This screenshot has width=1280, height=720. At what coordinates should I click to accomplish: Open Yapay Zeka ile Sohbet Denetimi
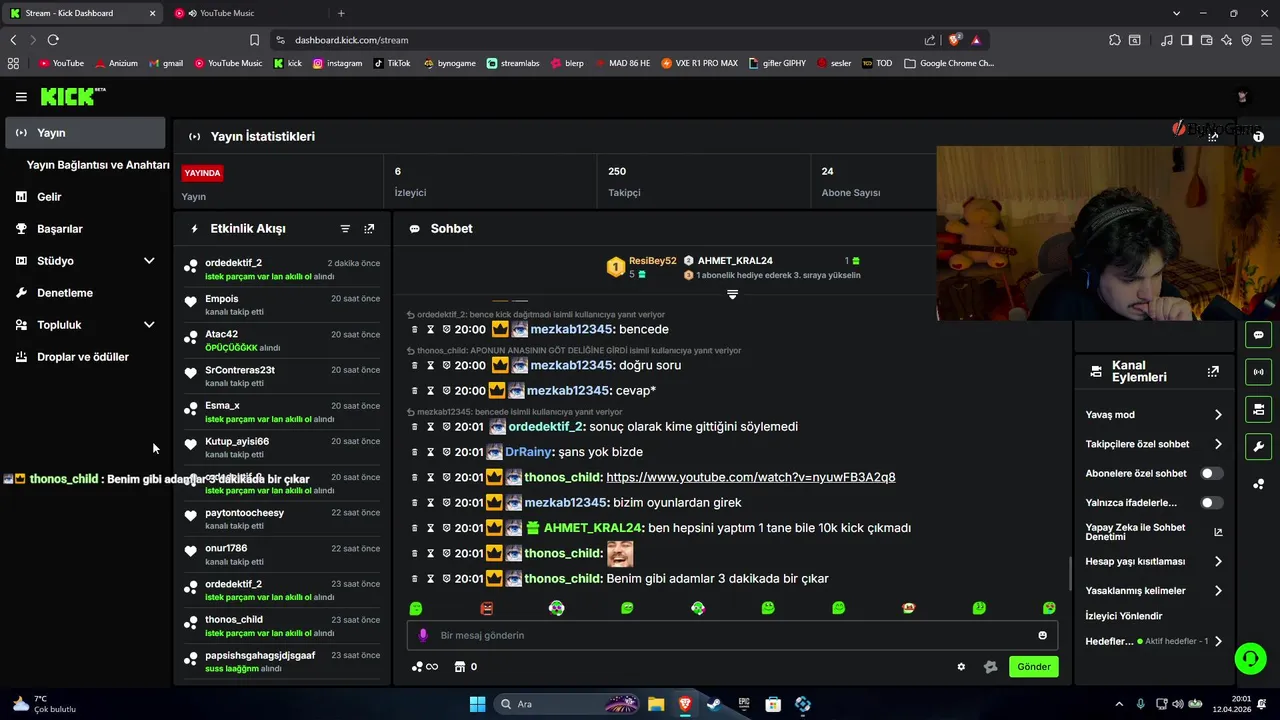1154,532
